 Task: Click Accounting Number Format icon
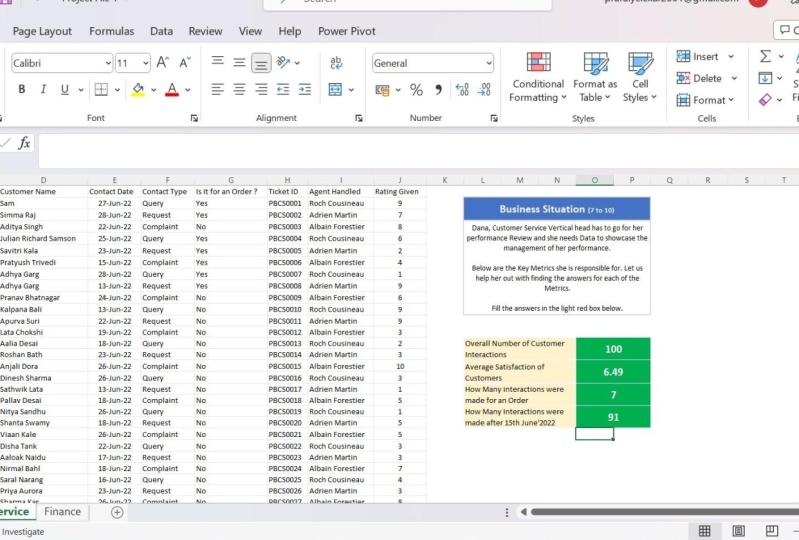pos(382,90)
